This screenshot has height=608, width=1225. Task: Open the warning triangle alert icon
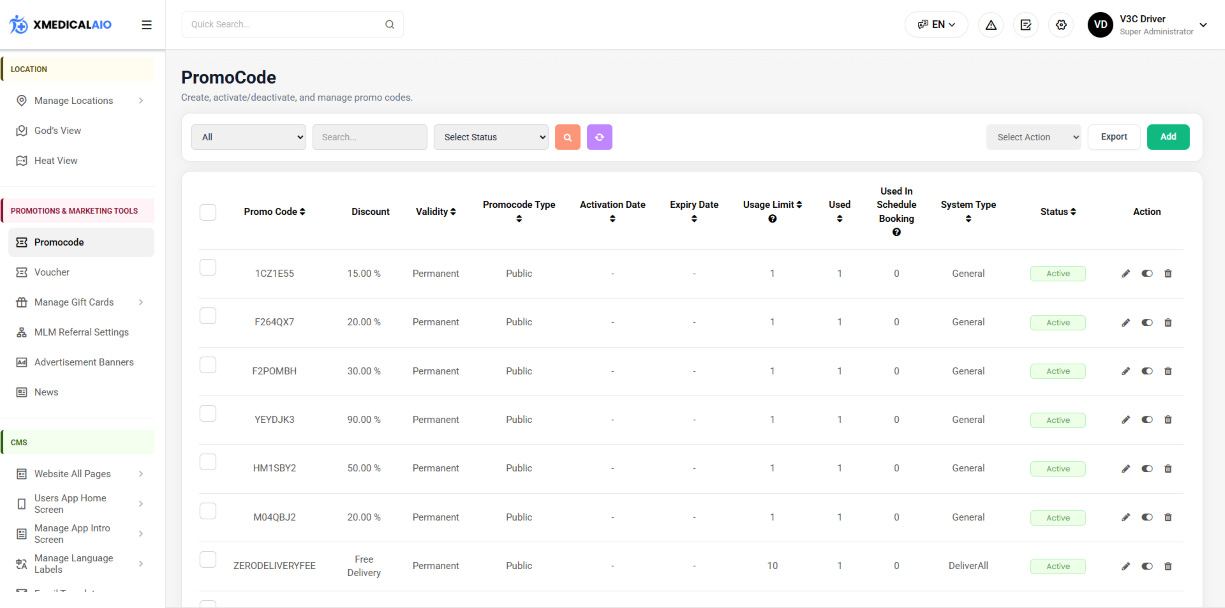[x=991, y=25]
